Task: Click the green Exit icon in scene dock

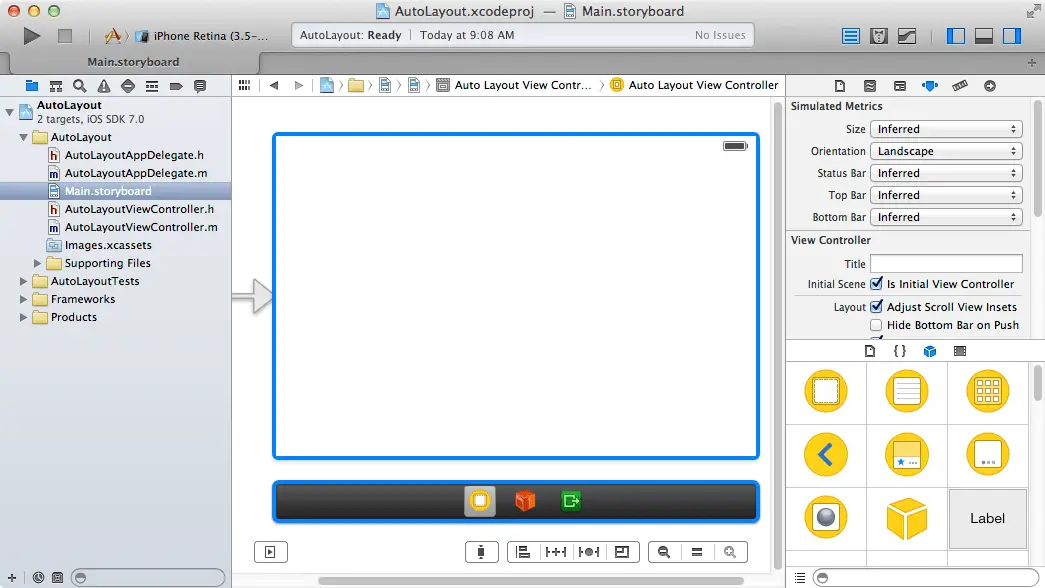Action: coord(571,501)
